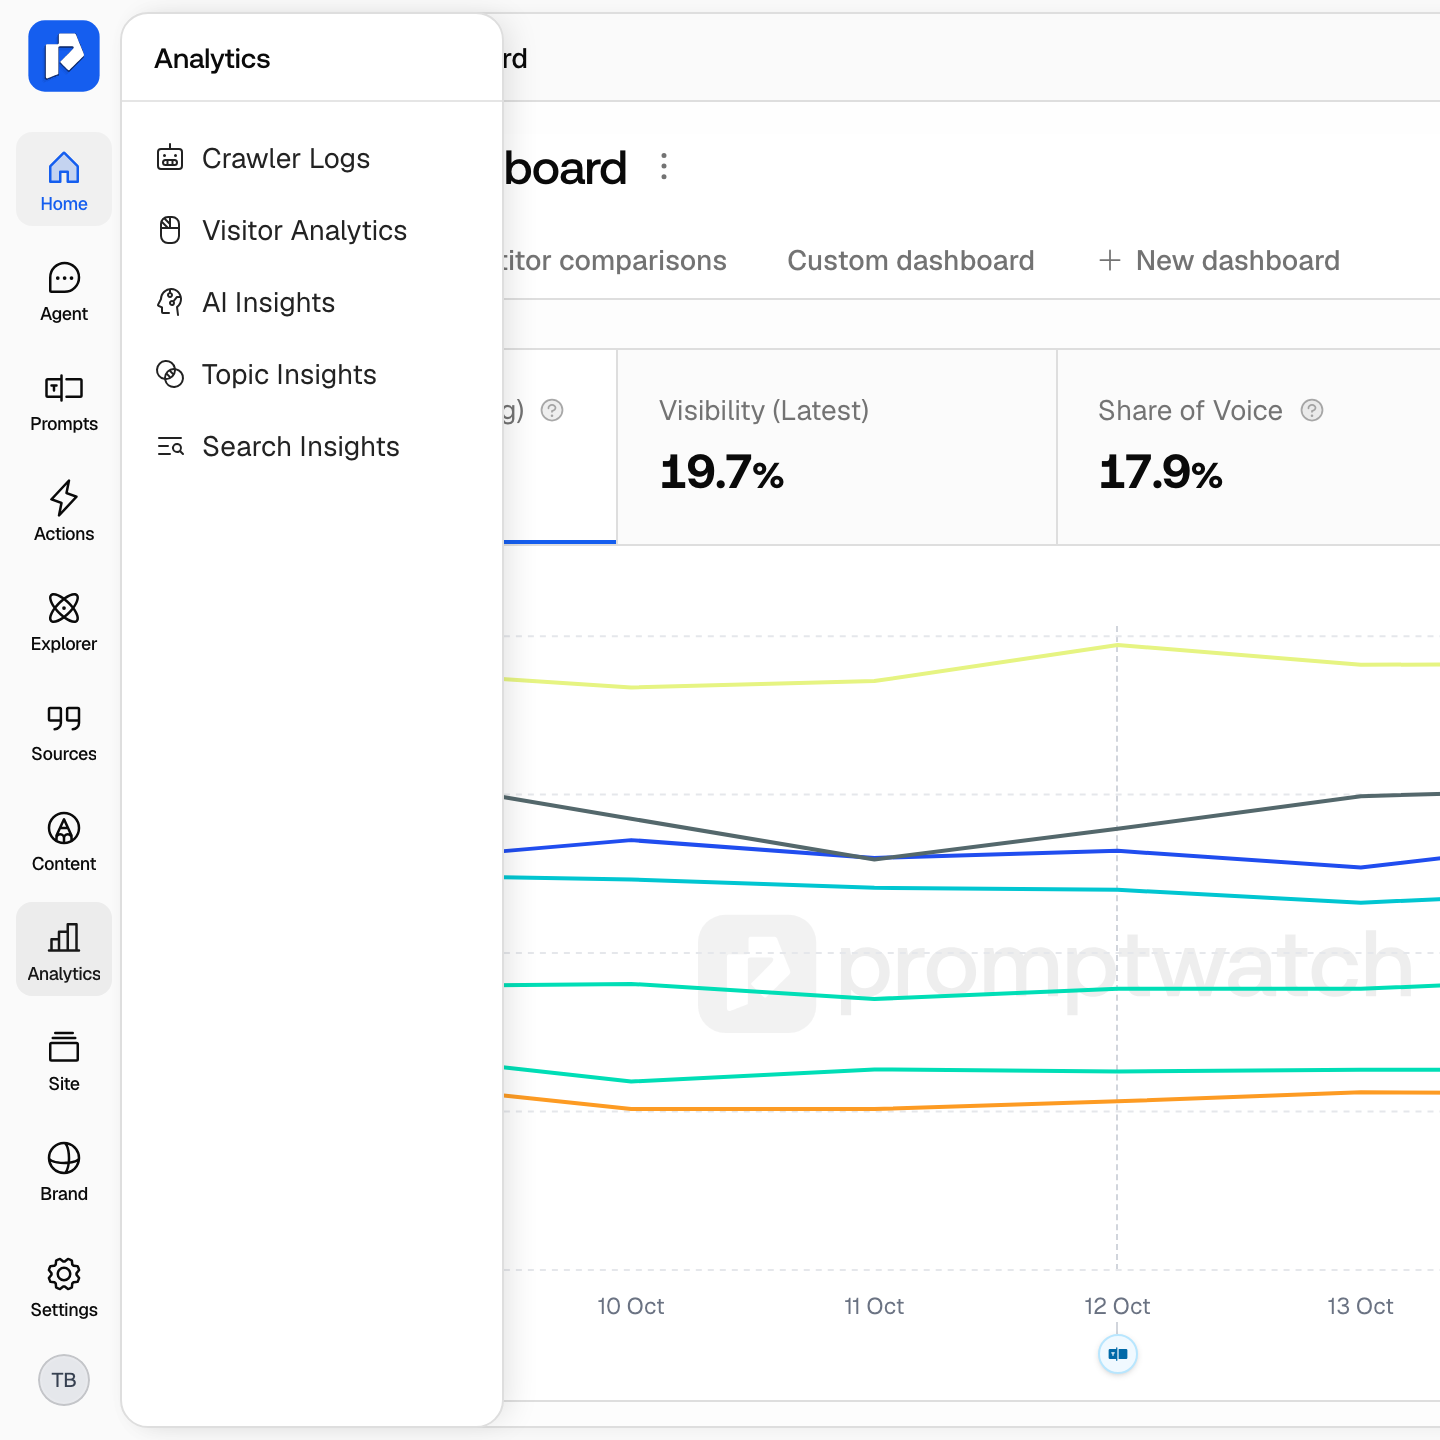
Task: Open the Actions section
Action: (x=64, y=511)
